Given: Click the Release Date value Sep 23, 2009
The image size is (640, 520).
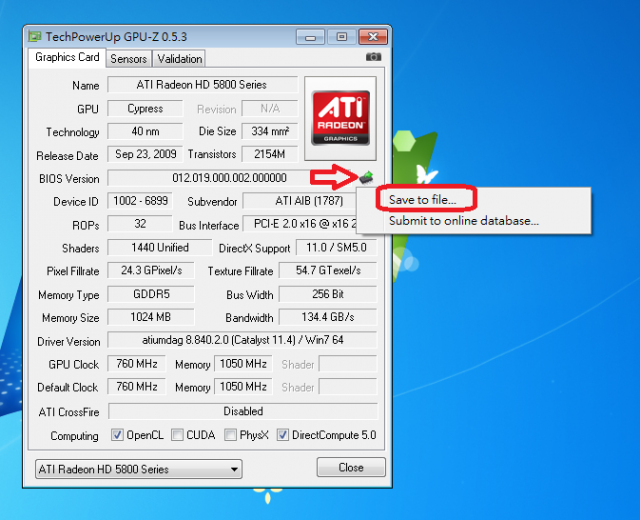Looking at the screenshot, I should 145,154.
